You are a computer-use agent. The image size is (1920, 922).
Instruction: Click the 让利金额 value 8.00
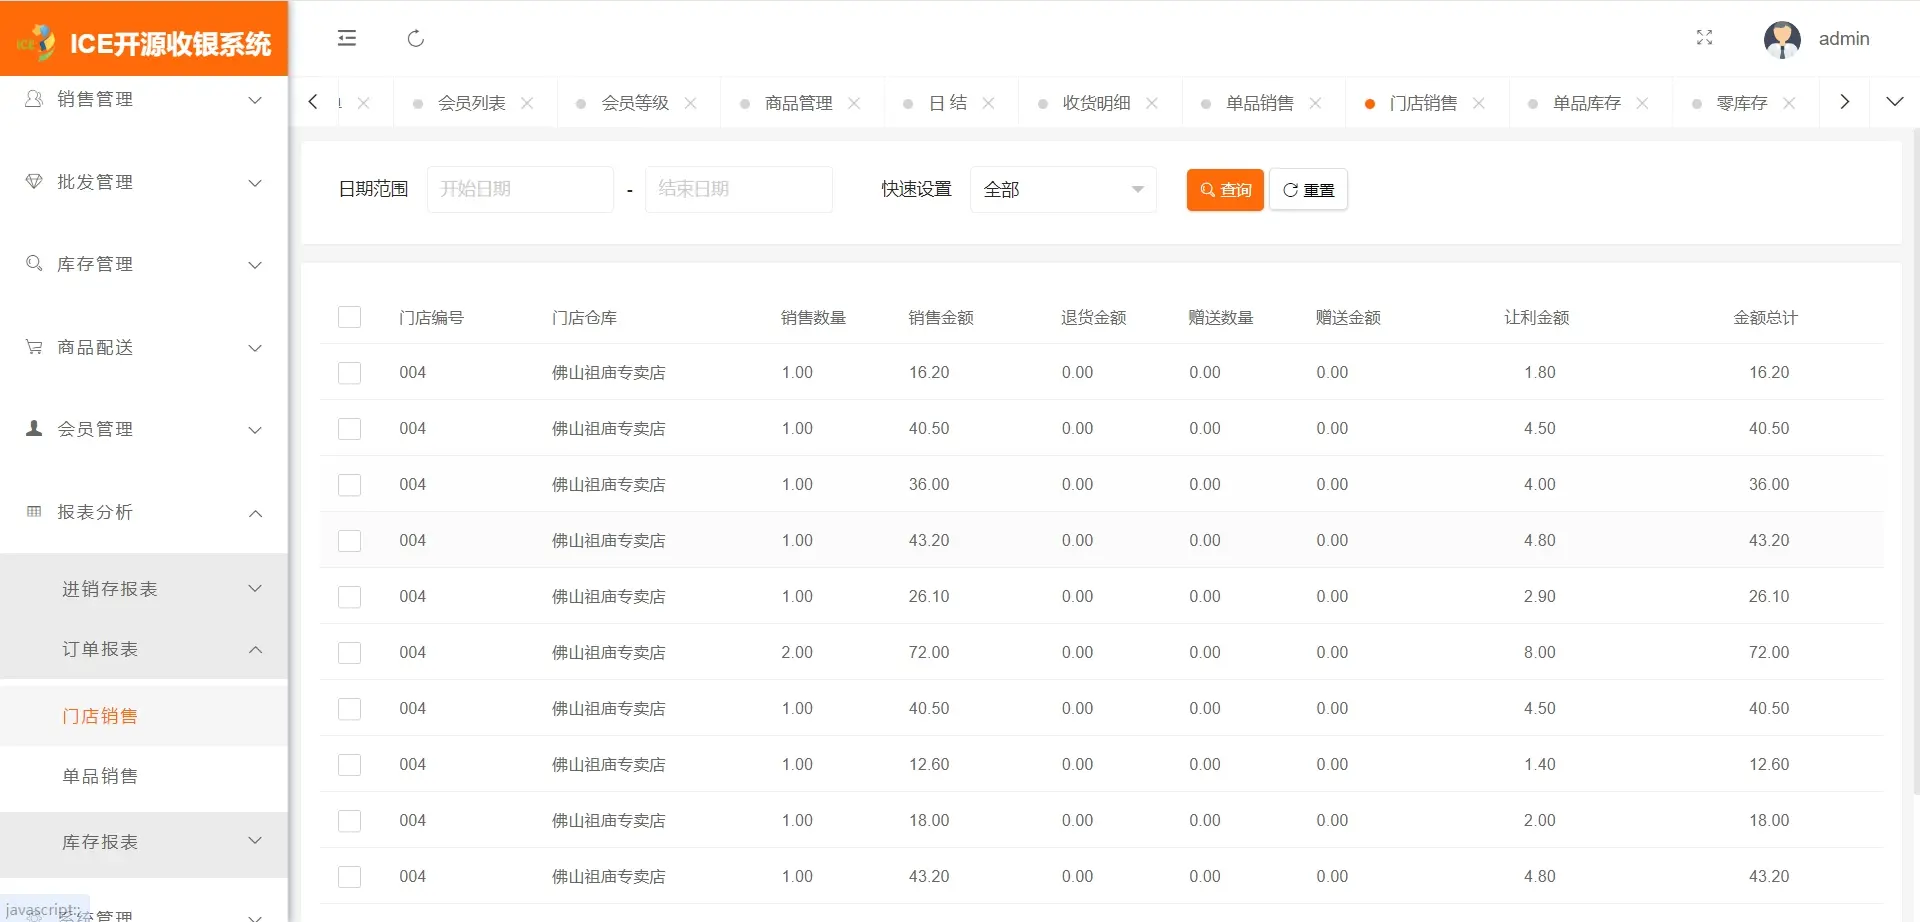[1540, 652]
